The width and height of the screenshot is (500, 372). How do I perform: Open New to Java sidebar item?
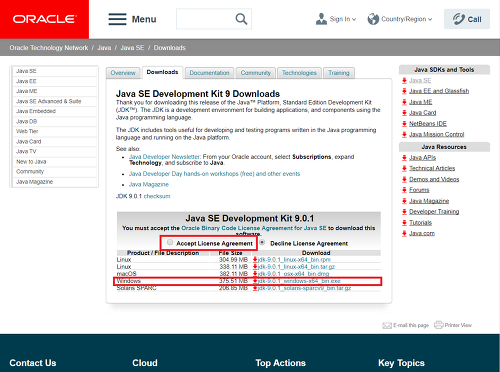pos(31,161)
